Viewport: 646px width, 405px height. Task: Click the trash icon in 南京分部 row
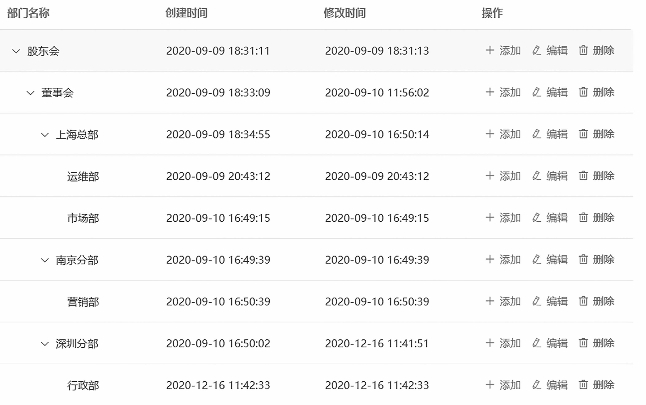click(583, 259)
